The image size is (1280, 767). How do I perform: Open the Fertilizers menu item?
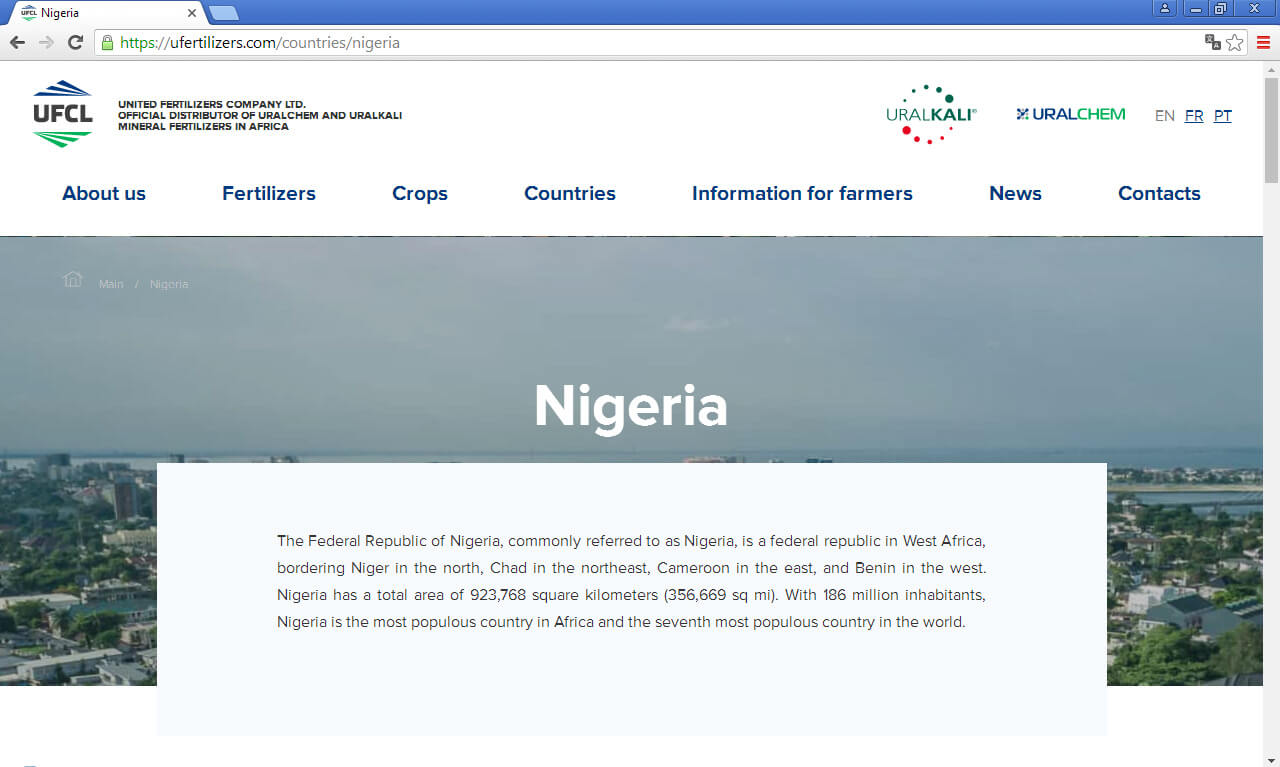[268, 194]
